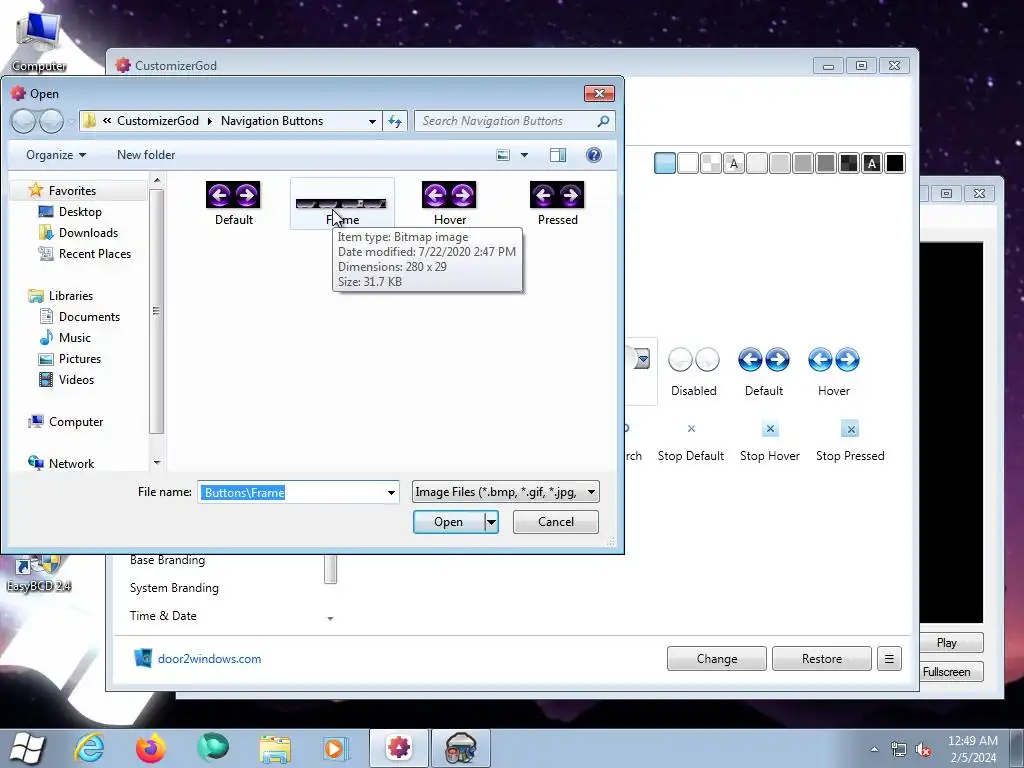Select the Disabled navigation buttons resource

[x=694, y=371]
